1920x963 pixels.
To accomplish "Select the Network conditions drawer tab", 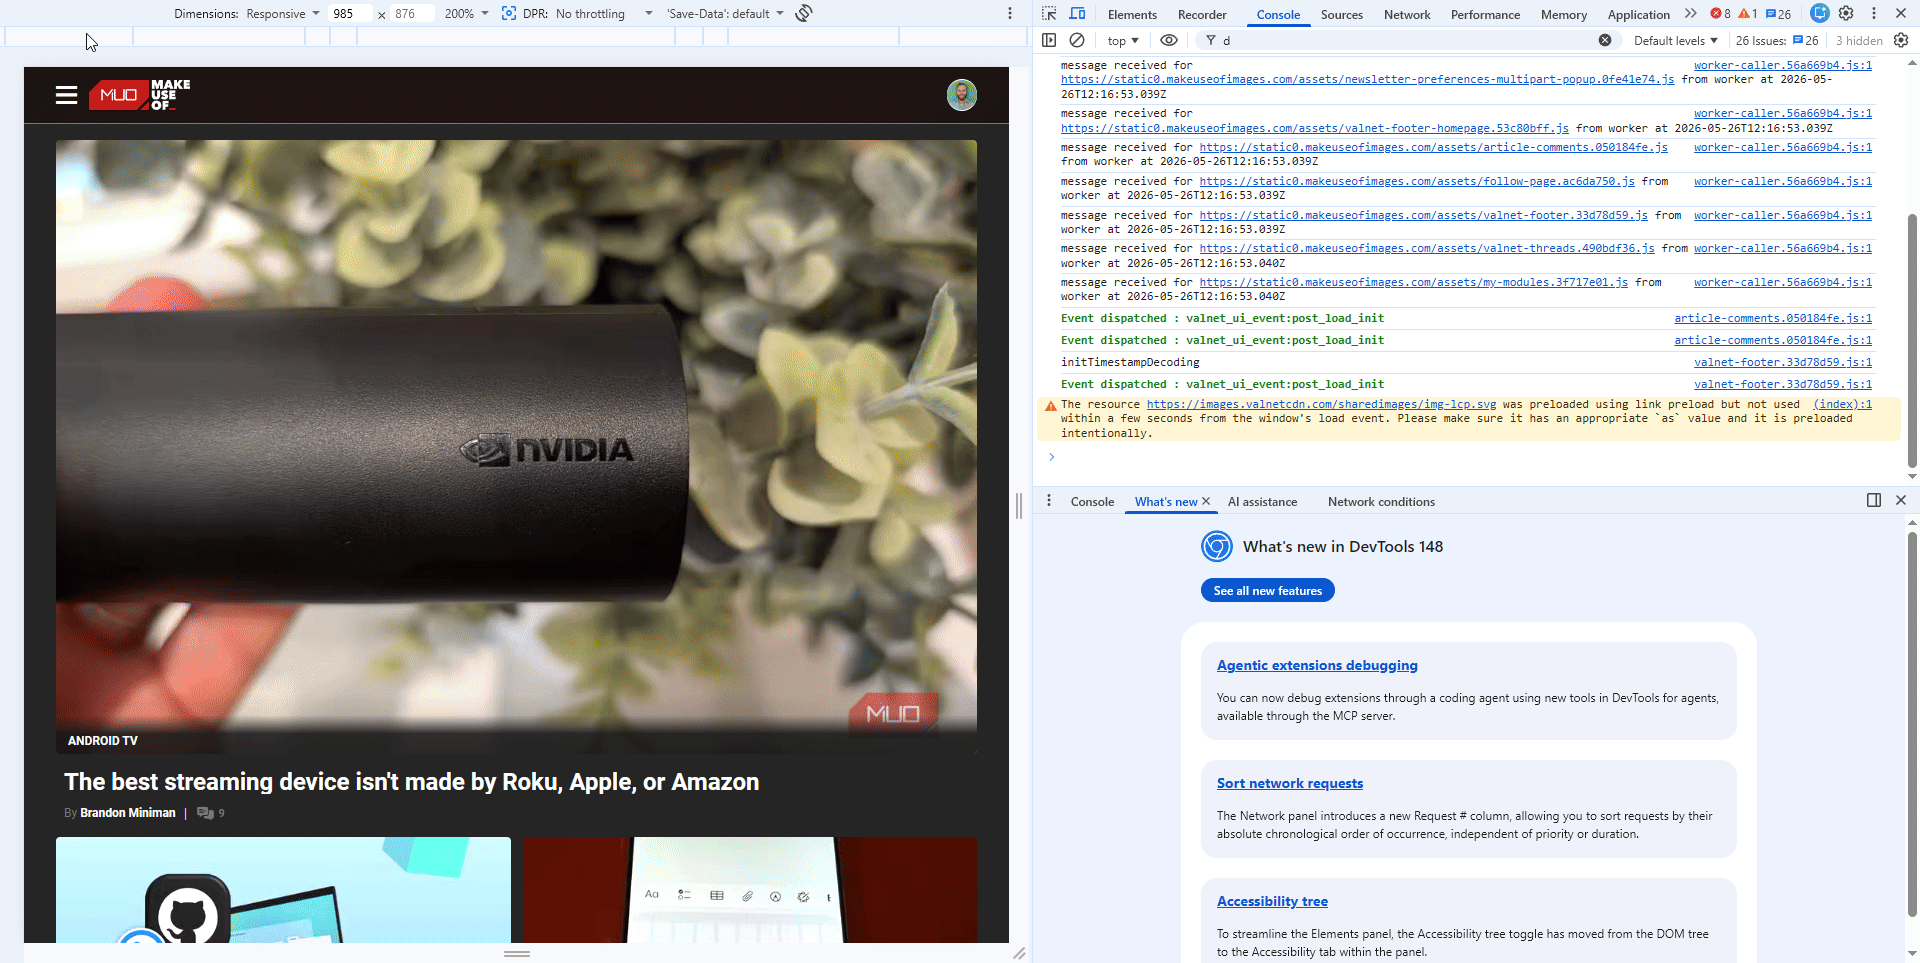I will click(x=1381, y=502).
